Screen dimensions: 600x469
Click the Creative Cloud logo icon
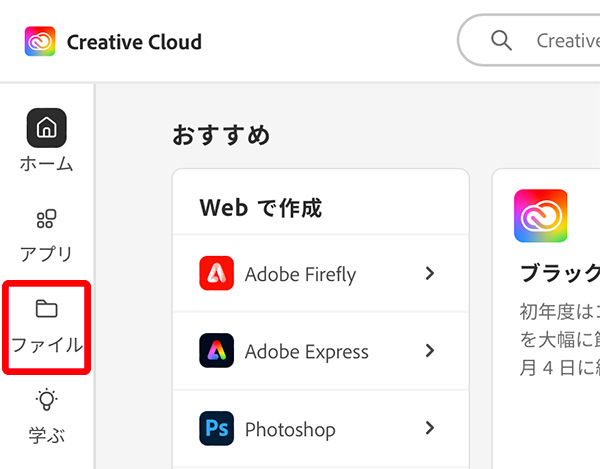[40, 41]
